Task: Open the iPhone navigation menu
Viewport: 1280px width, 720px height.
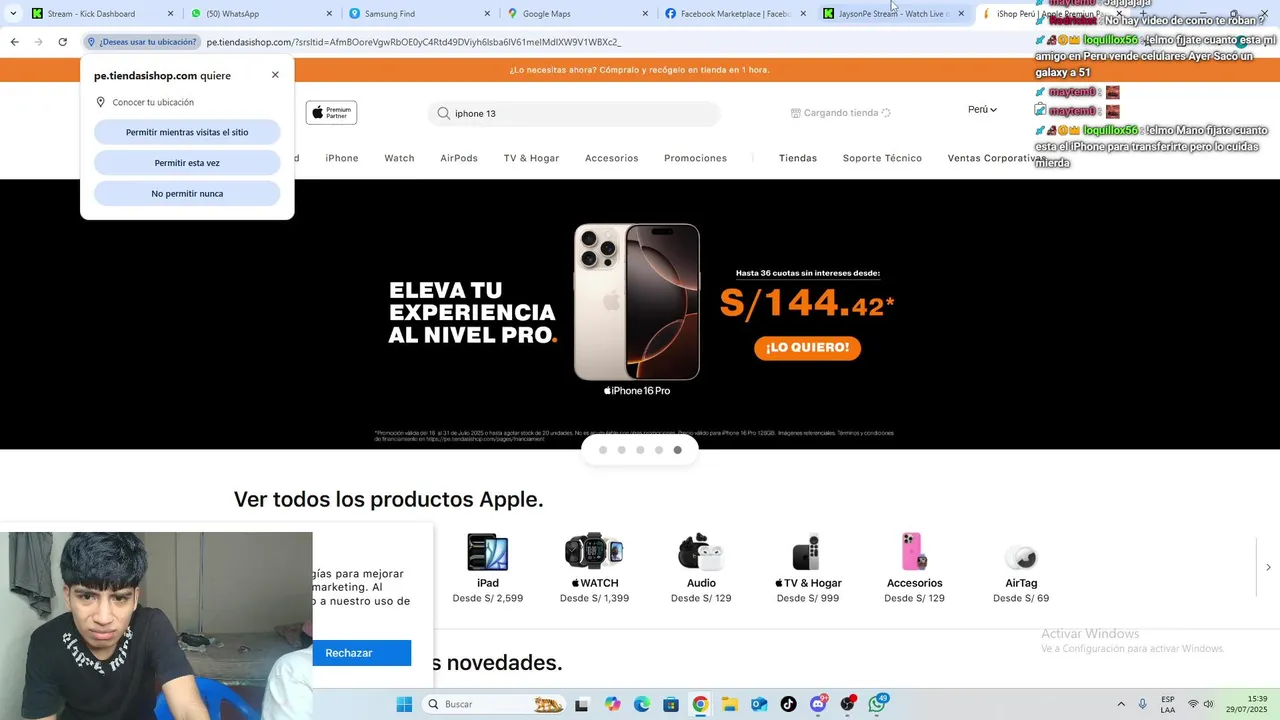Action: coord(342,158)
